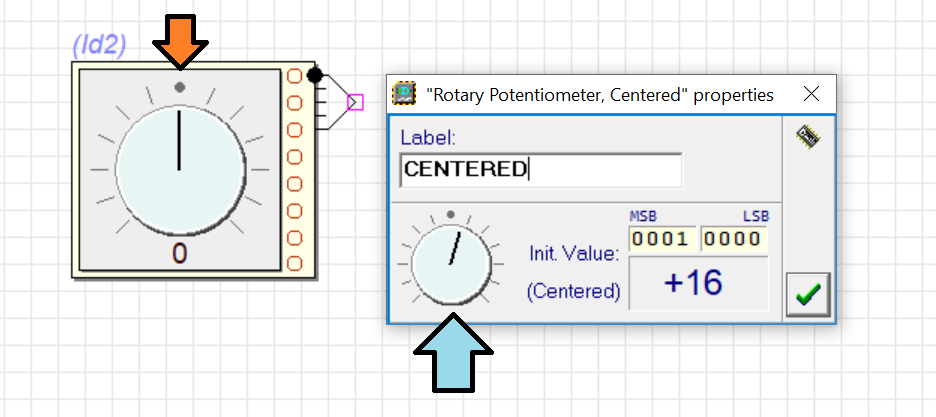Image resolution: width=936 pixels, height=417 pixels.
Task: Click the +16 centered value display
Action: [698, 283]
